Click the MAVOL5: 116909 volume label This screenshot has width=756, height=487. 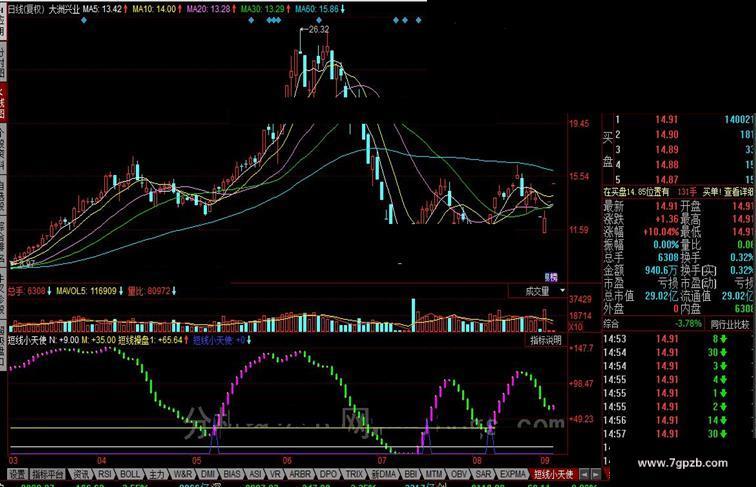86,291
